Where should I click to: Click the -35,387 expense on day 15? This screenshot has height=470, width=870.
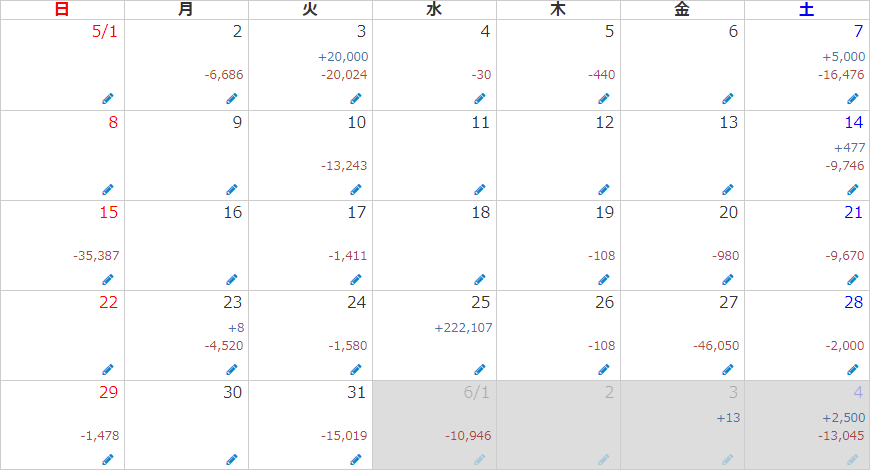(96, 256)
